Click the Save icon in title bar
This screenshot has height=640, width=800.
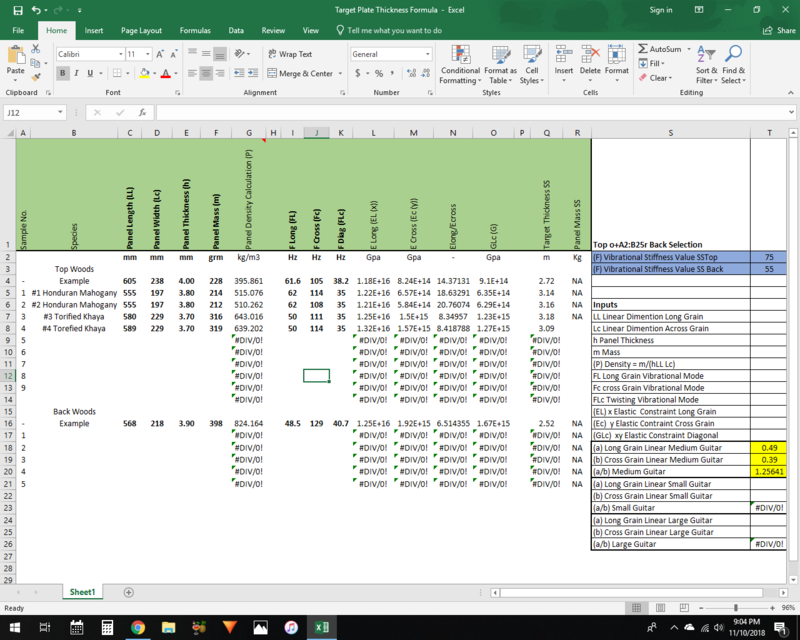coord(18,10)
